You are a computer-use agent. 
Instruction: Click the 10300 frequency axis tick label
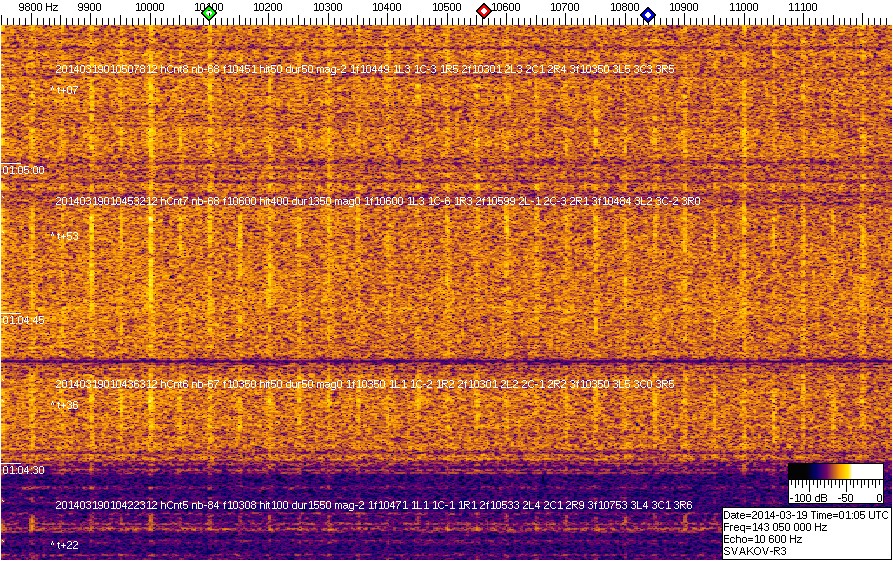pos(328,7)
